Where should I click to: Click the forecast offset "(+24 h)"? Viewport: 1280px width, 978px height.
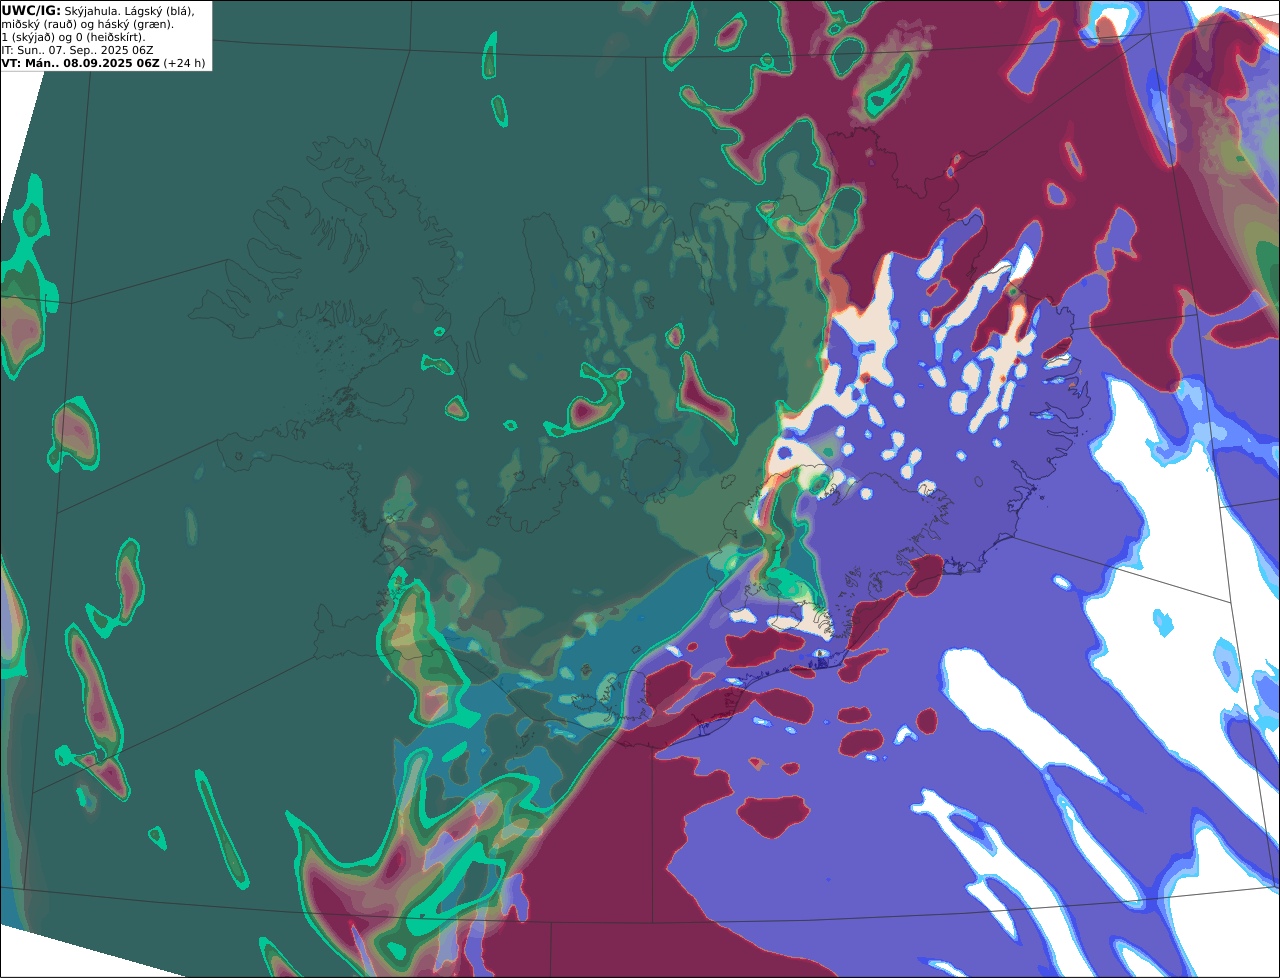point(184,63)
